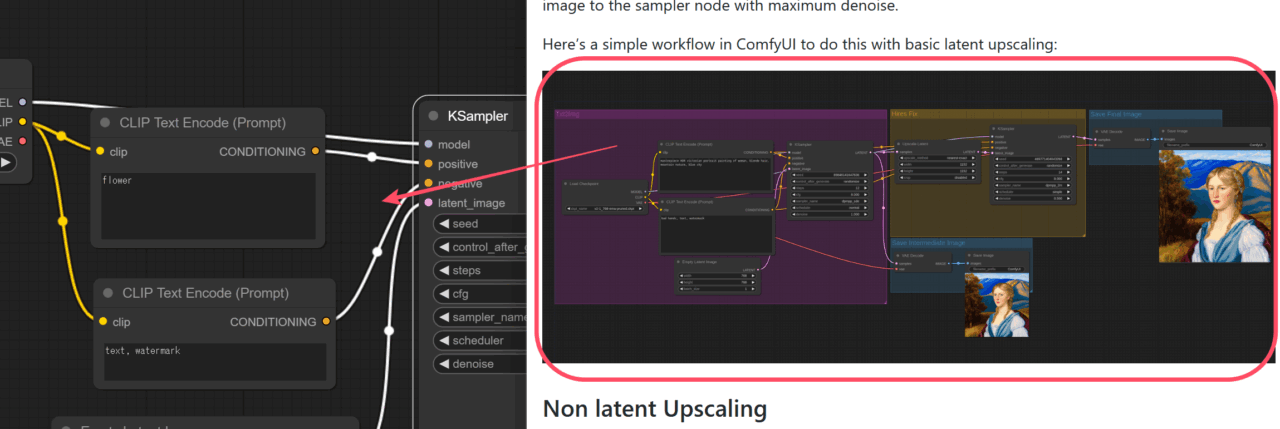Select the clip input port on the flower node
This screenshot has width=1280, height=429.
[x=100, y=152]
